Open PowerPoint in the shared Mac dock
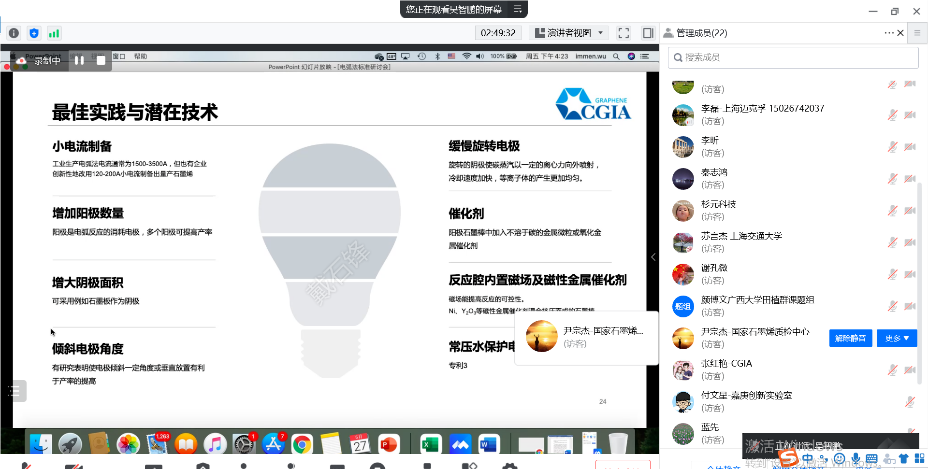Image resolution: width=928 pixels, height=469 pixels. (x=389, y=444)
